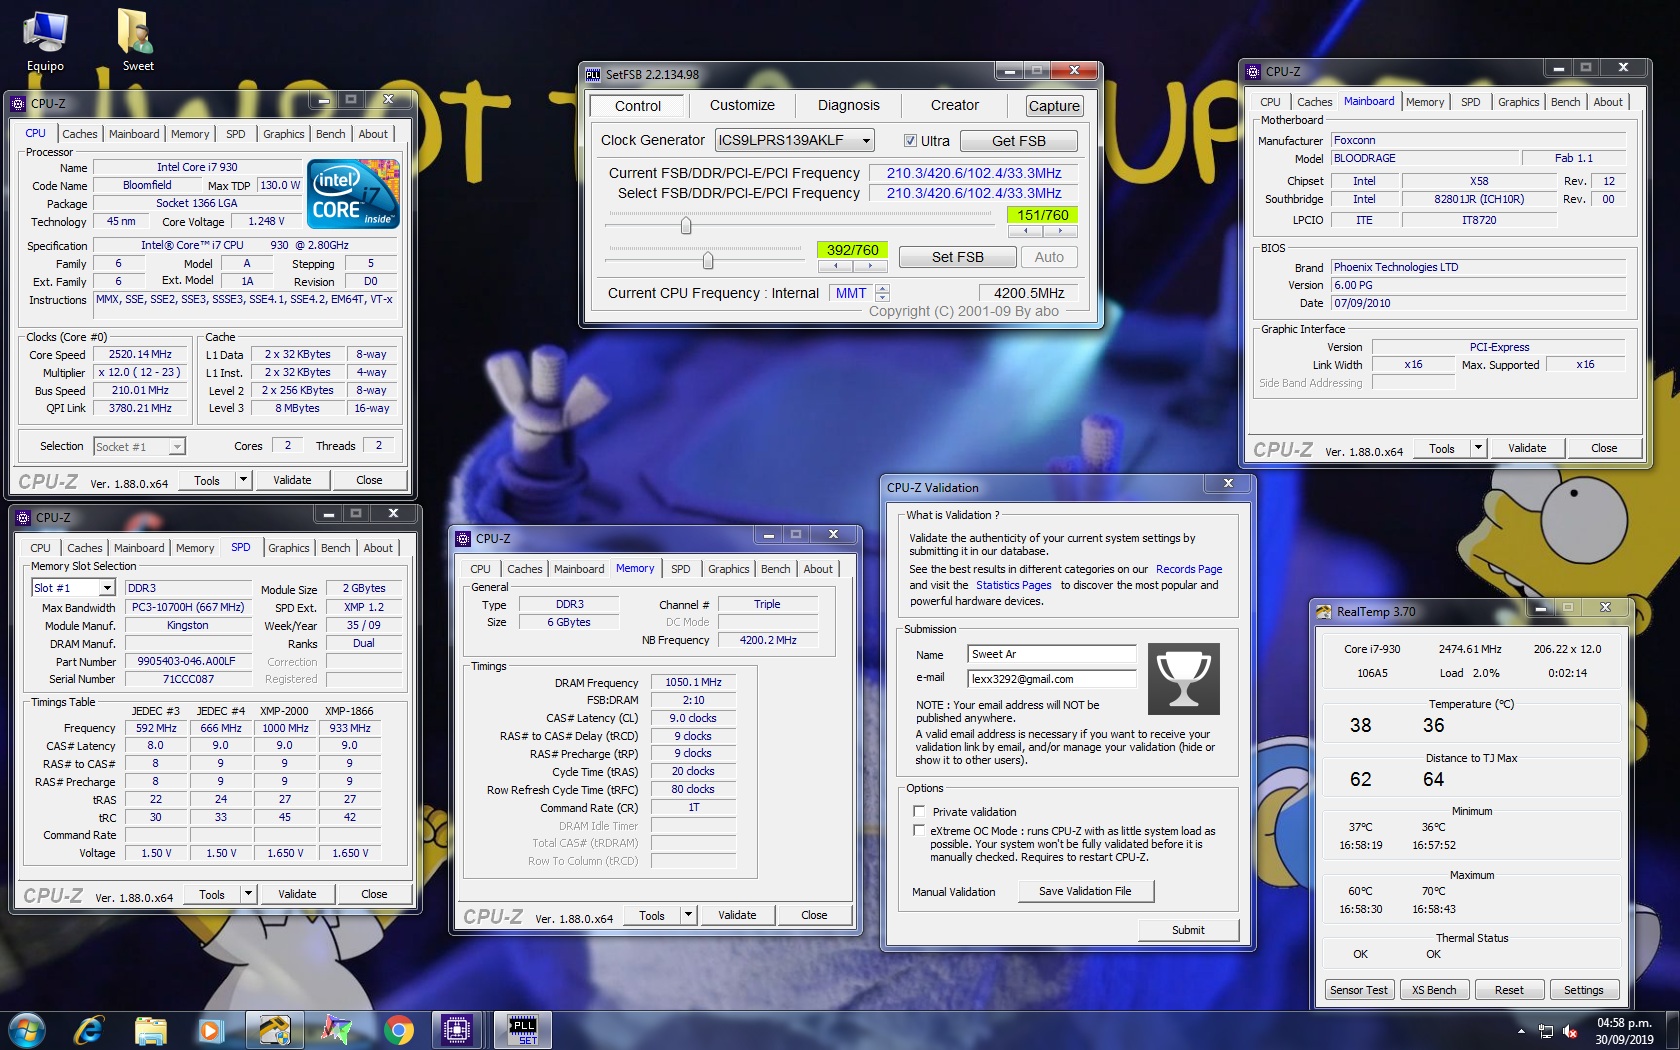Open the Tools arrow in the Mainboard window

(x=1478, y=448)
